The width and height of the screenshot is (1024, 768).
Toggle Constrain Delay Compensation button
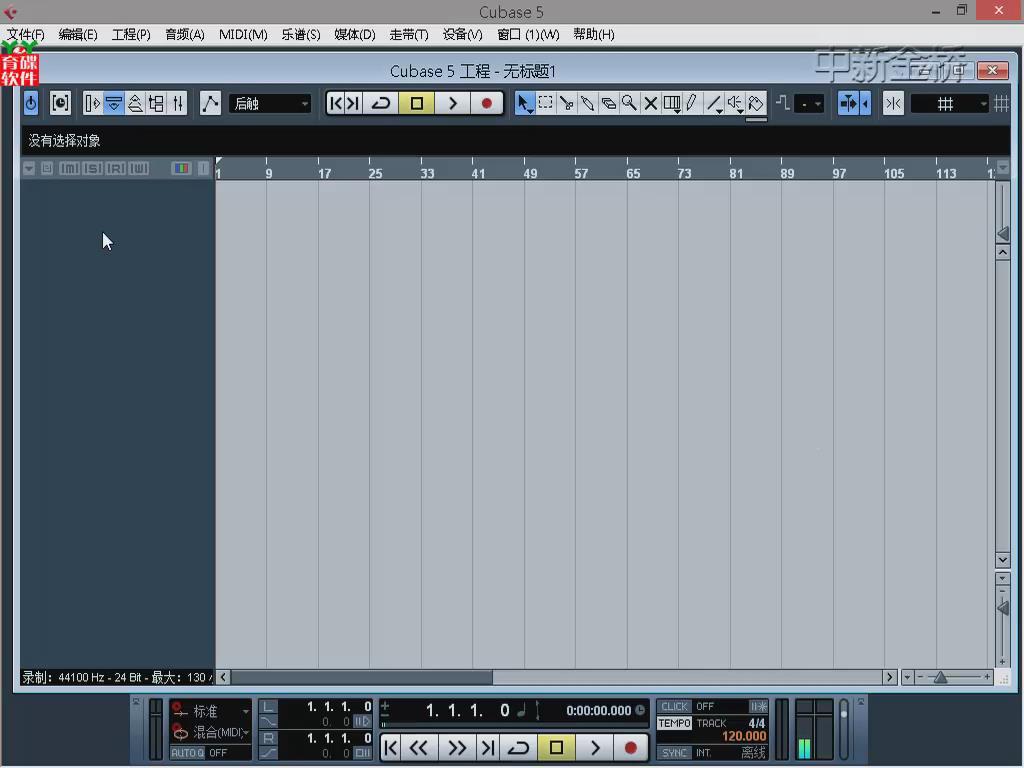click(x=59, y=103)
